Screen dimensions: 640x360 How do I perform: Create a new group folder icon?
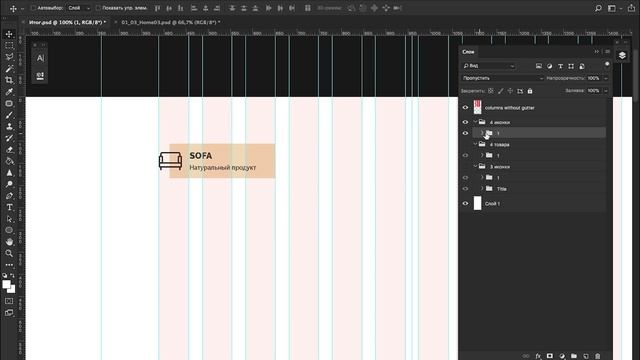click(574, 356)
